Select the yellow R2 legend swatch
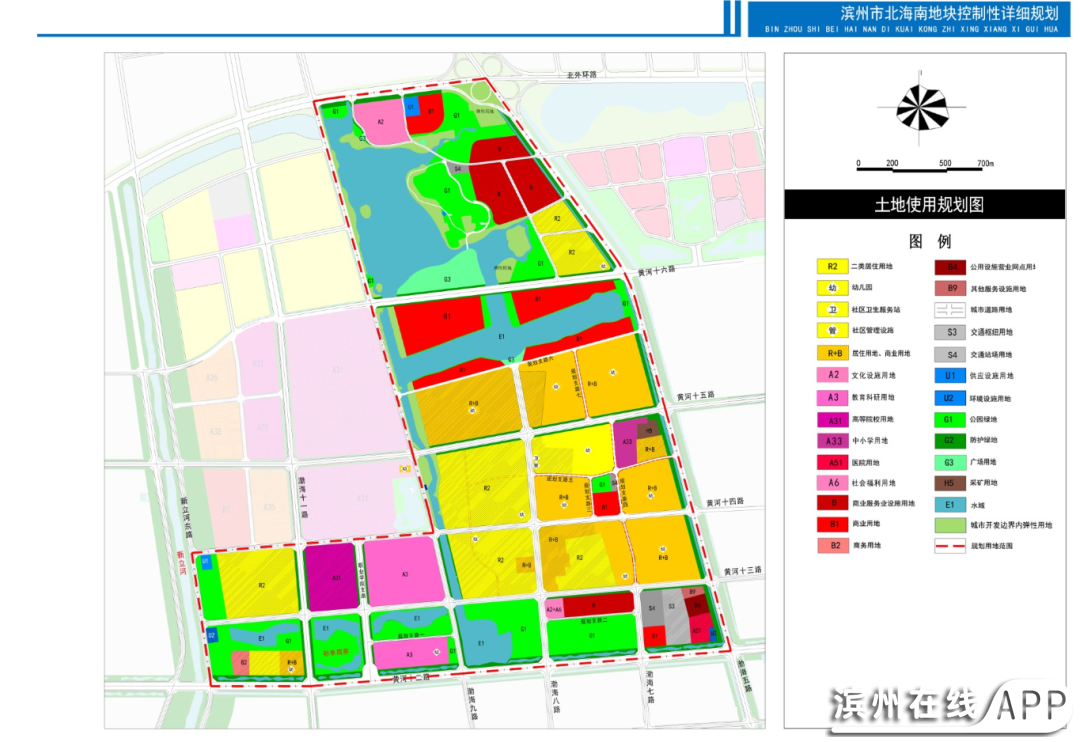Image resolution: width=1080 pixels, height=742 pixels. [x=832, y=266]
